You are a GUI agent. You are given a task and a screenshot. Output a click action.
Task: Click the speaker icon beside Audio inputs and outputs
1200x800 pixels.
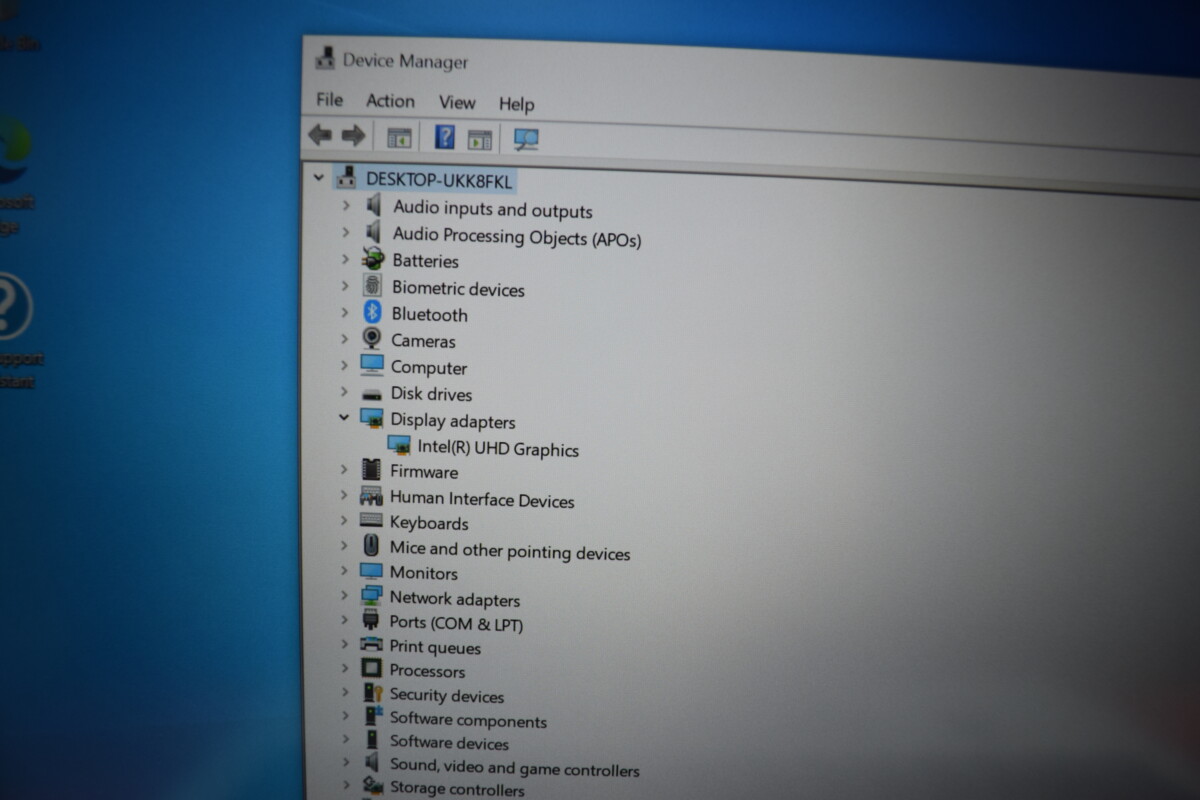374,206
